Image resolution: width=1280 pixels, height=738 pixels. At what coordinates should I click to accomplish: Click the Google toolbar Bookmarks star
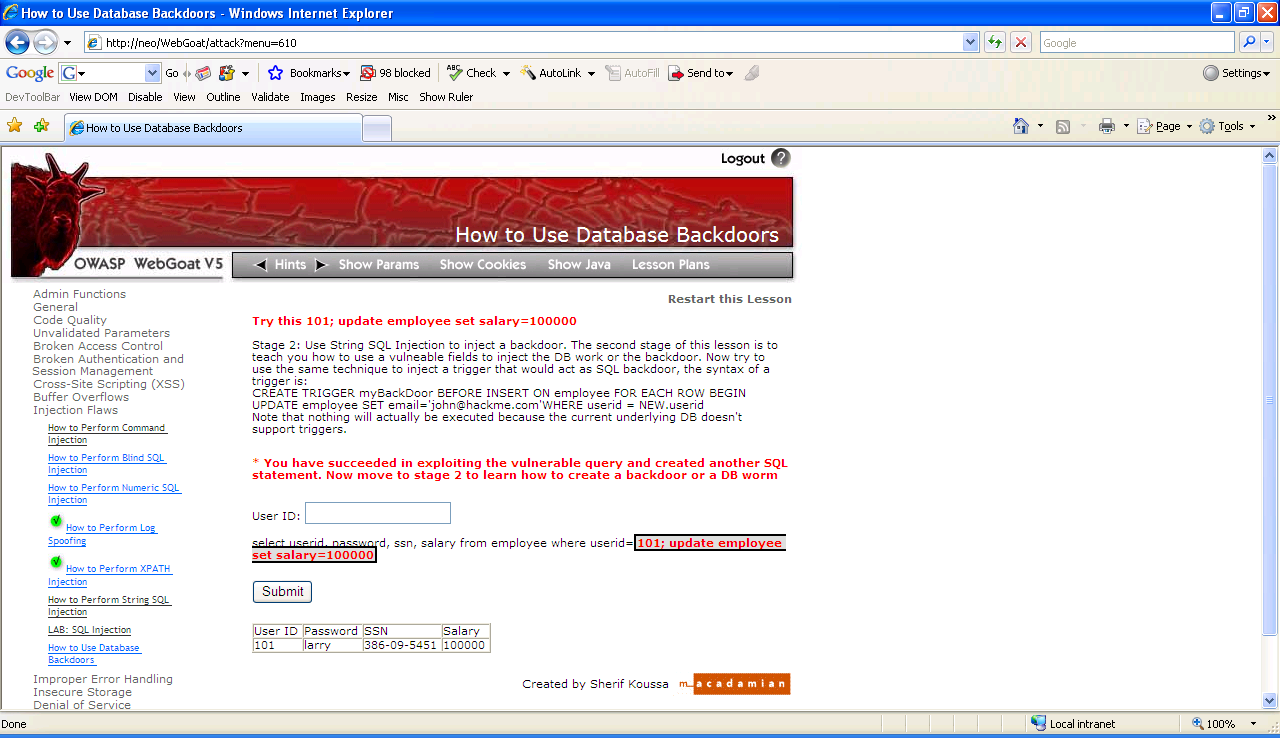pos(276,73)
